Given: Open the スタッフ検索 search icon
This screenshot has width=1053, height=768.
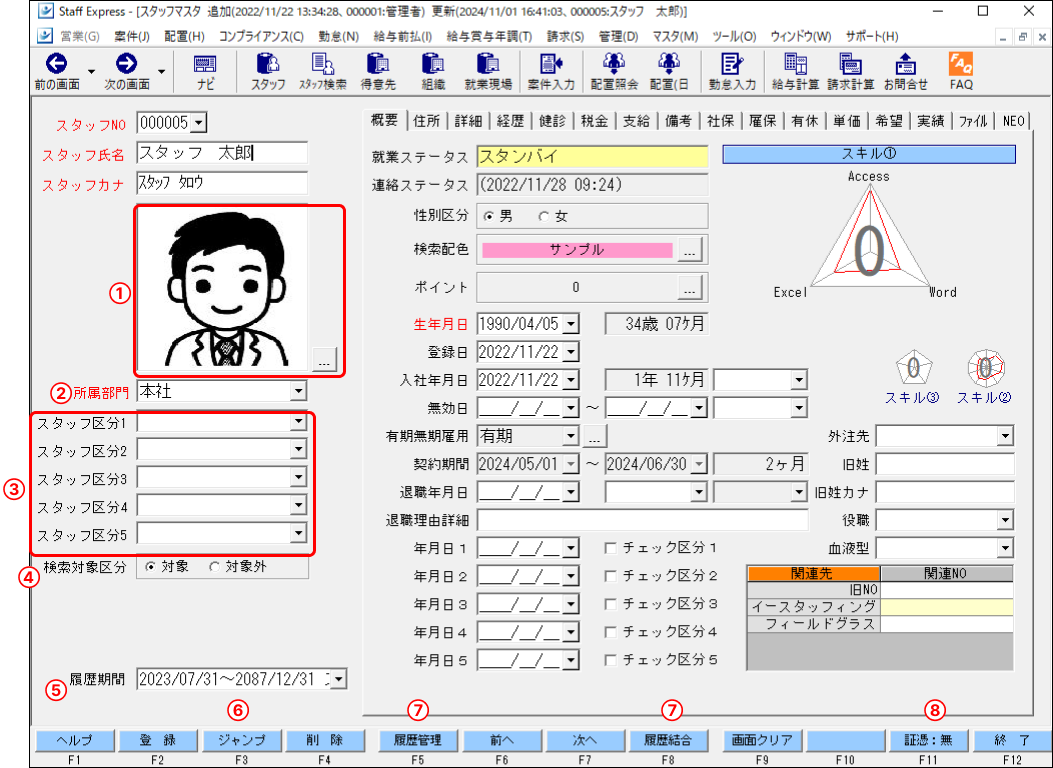Looking at the screenshot, I should pos(323,64).
